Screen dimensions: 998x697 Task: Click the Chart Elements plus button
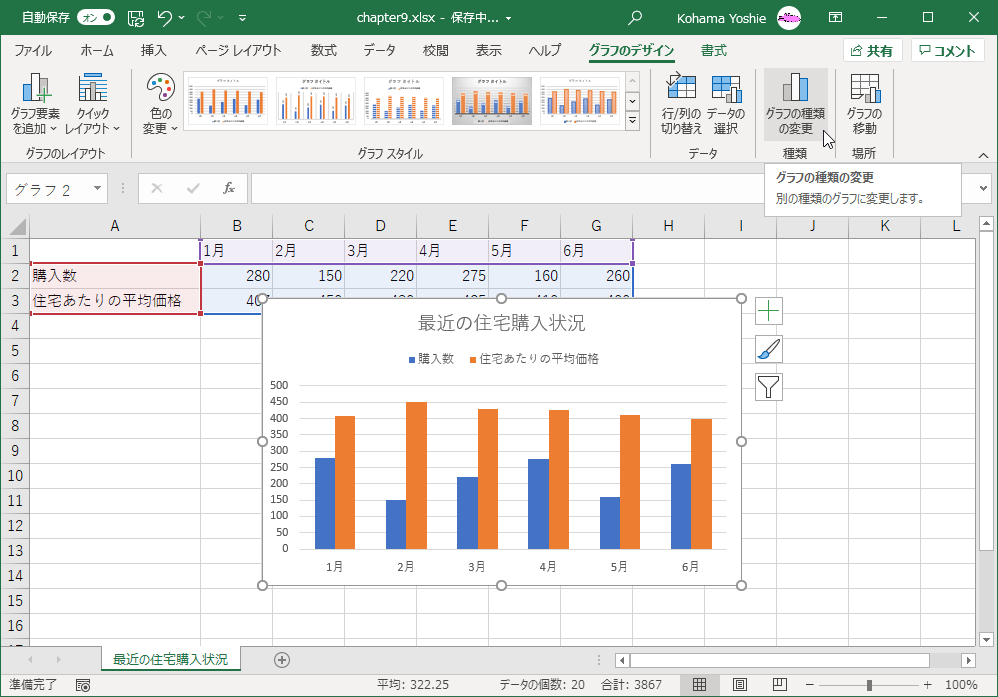(769, 311)
